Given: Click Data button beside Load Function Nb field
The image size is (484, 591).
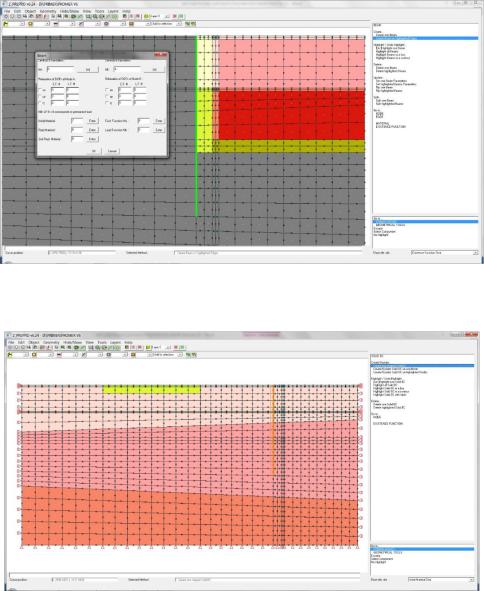Looking at the screenshot, I should point(159,130).
